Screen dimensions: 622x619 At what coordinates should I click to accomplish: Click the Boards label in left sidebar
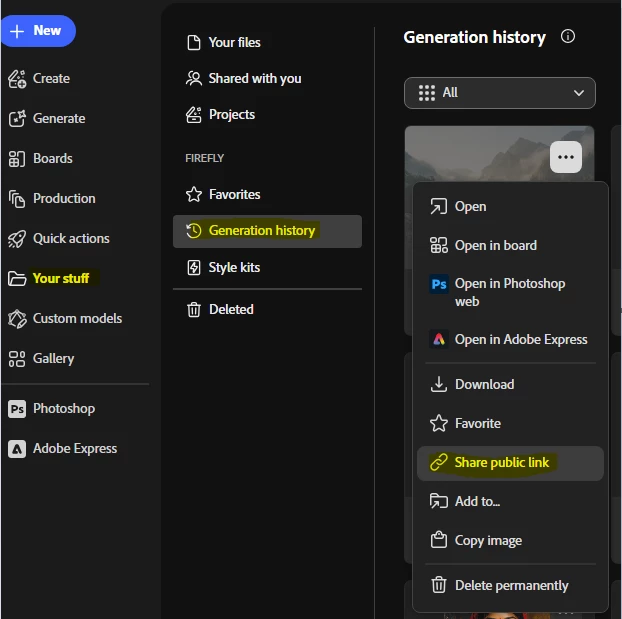coord(53,159)
